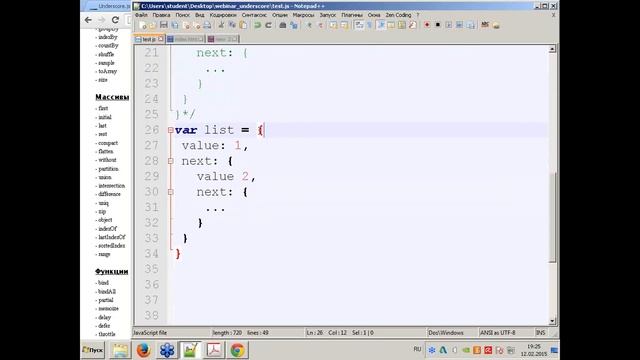Collapse fold marker at line 26

(171, 130)
